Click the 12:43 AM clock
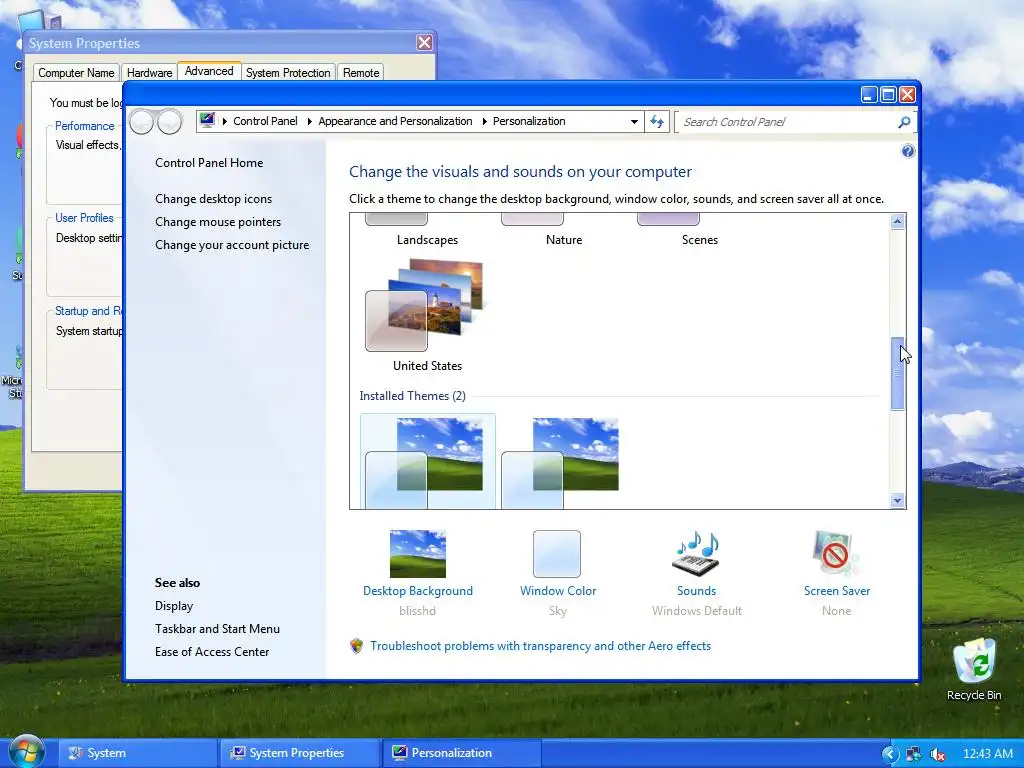Screen dimensions: 1024x768 (987, 754)
